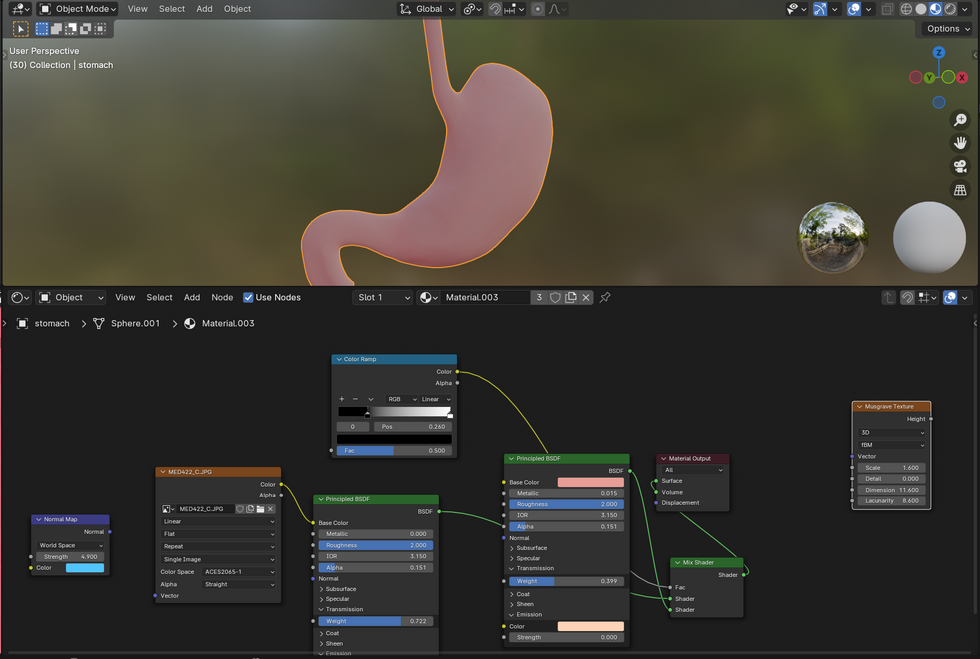This screenshot has height=659, width=980.
Task: Open the shader editor type menu icon
Action: (21, 298)
